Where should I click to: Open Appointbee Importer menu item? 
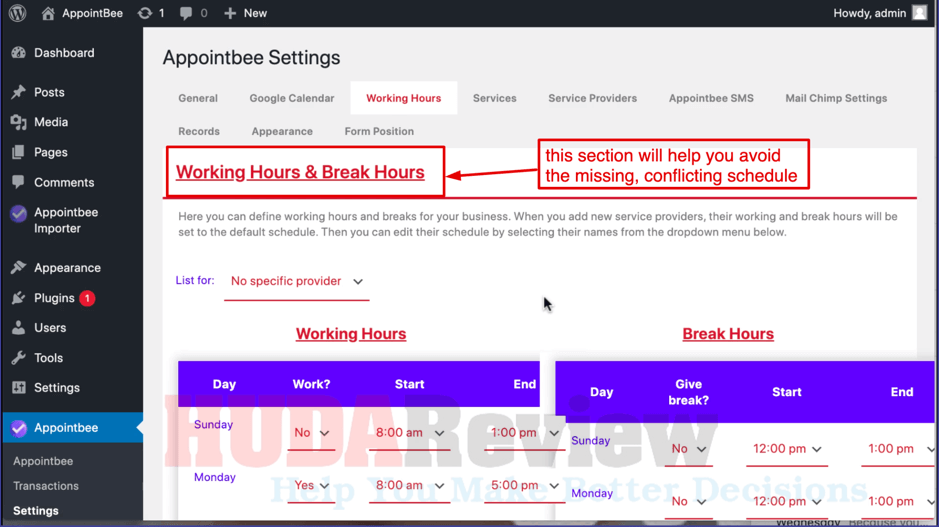point(66,220)
